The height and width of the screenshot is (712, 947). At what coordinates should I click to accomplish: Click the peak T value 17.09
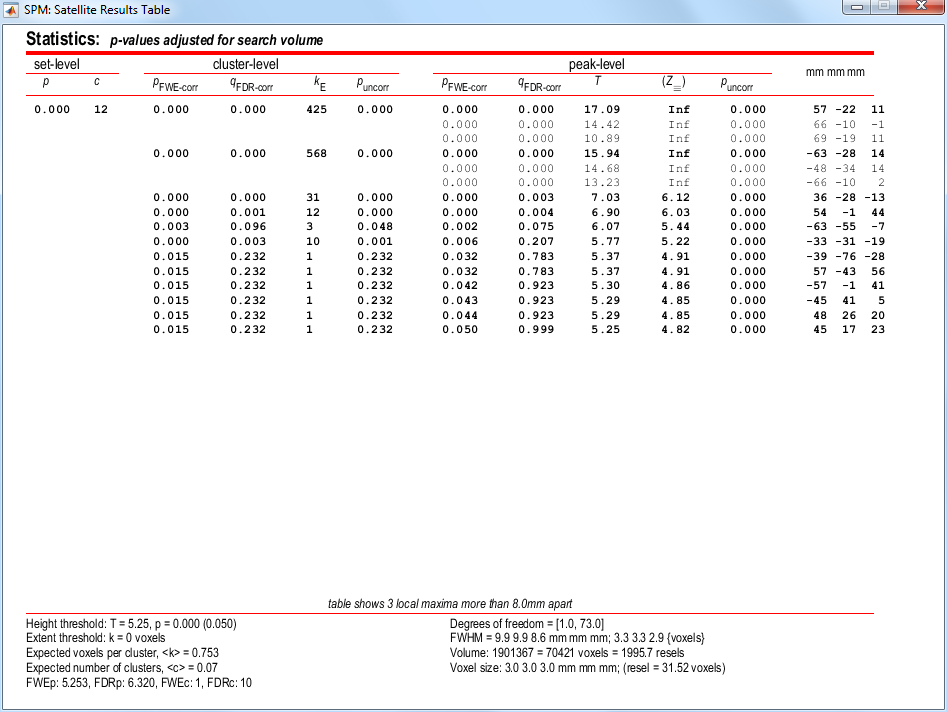[x=598, y=110]
